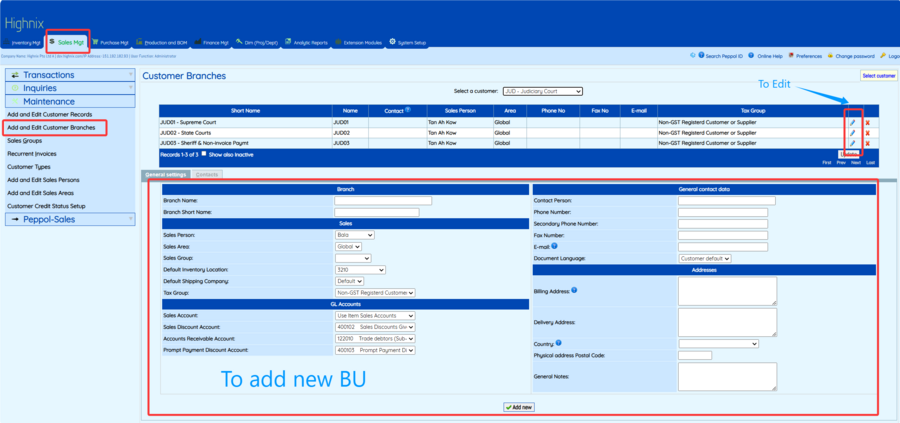Open the Document Language dropdown

pyautogui.click(x=704, y=258)
